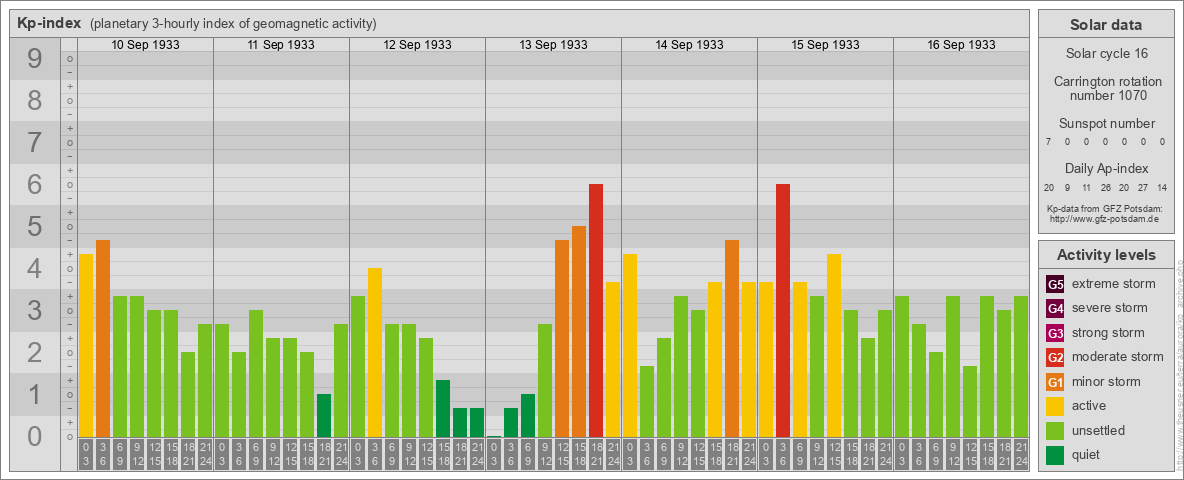Click the 0-3 hour label under 10 Sep
The image size is (1184, 480).
pyautogui.click(x=86, y=455)
